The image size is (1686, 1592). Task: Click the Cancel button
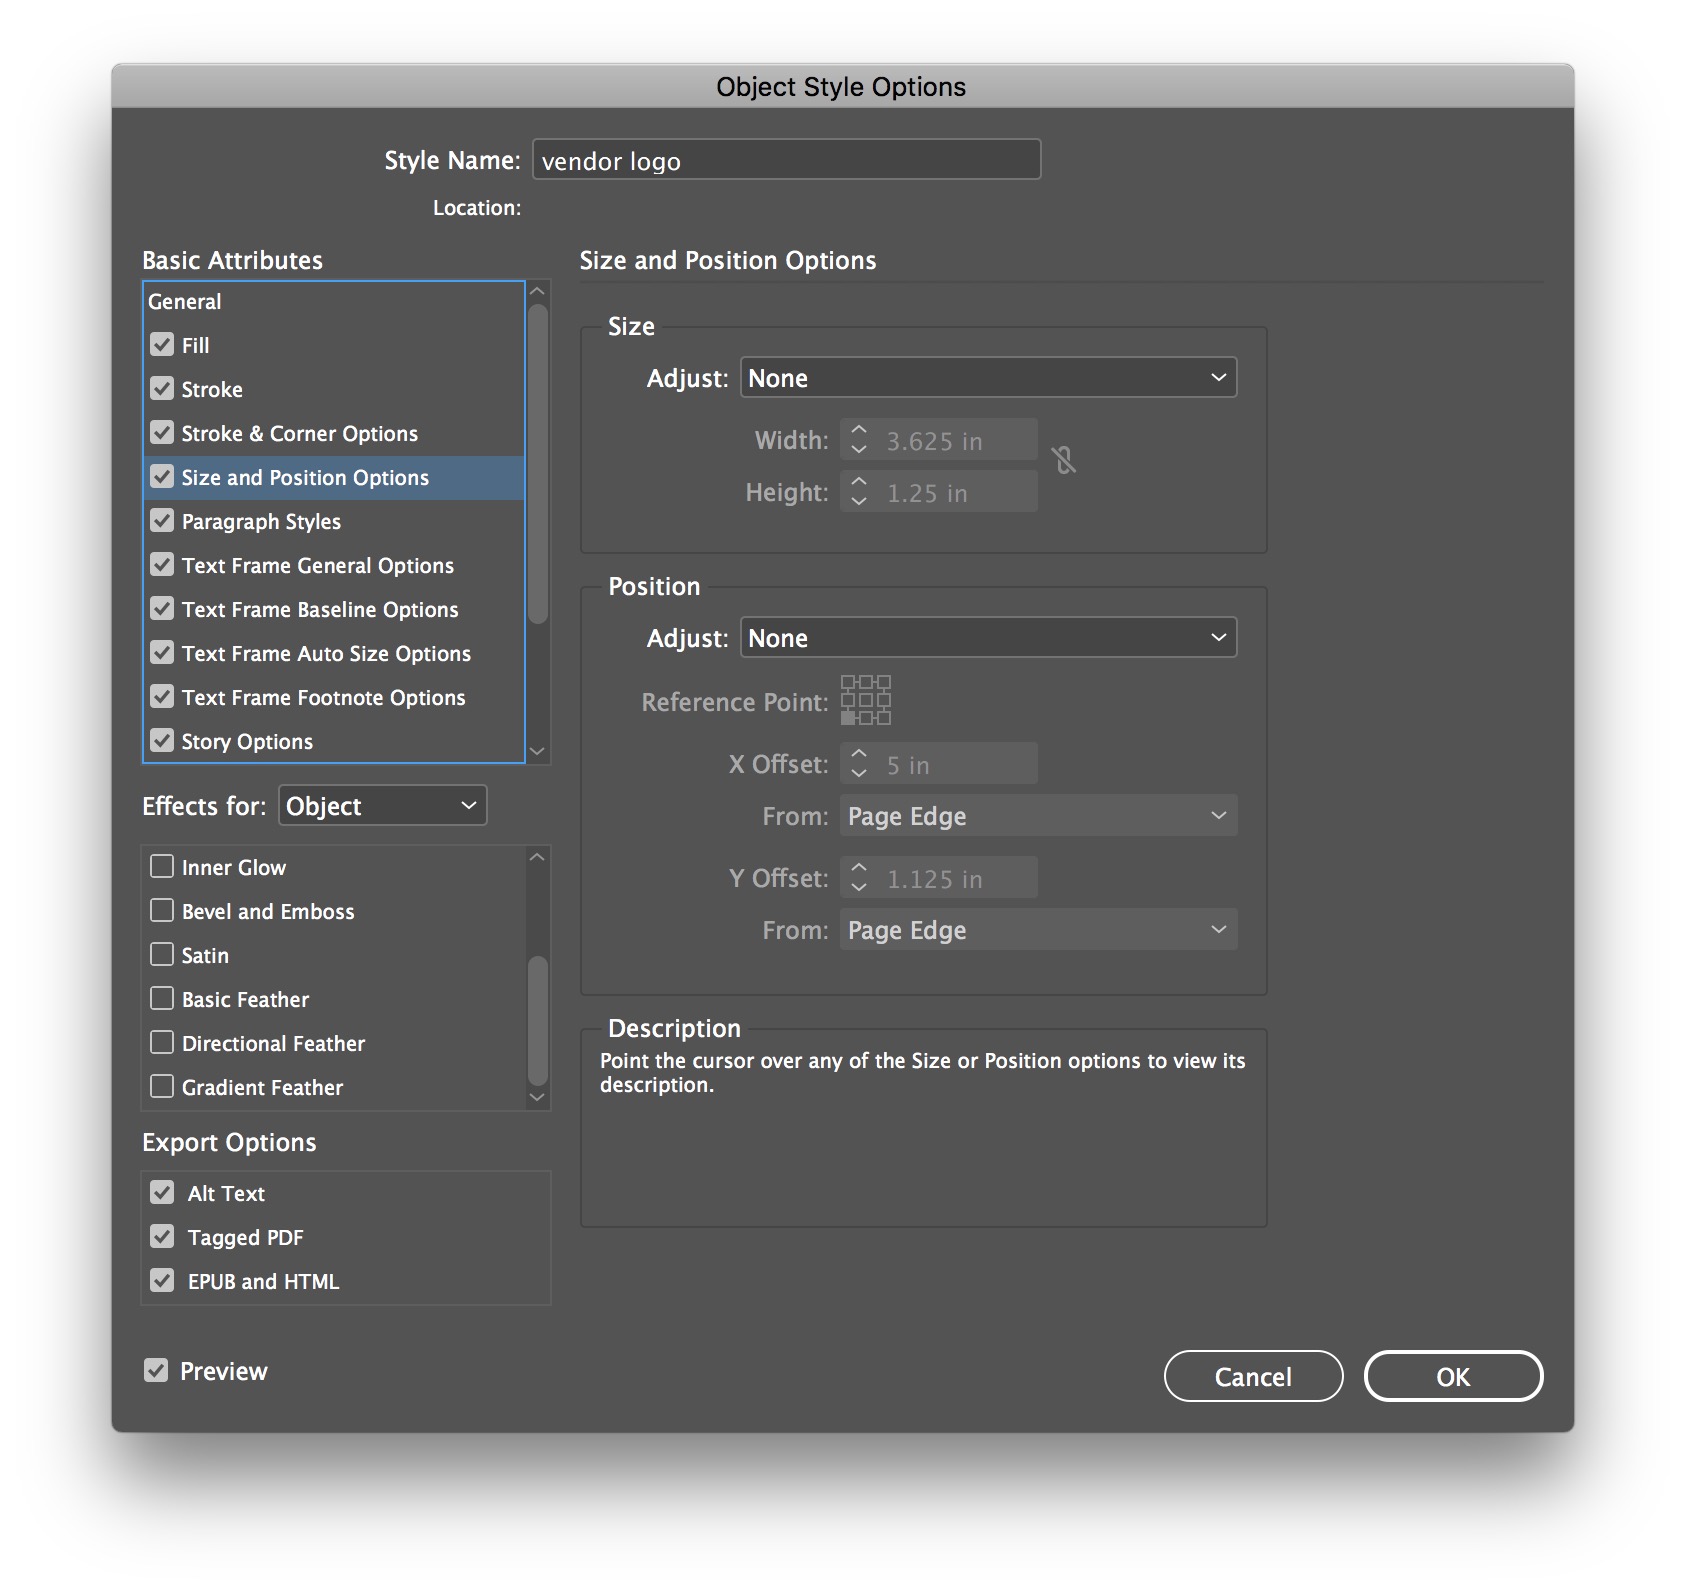1253,1377
